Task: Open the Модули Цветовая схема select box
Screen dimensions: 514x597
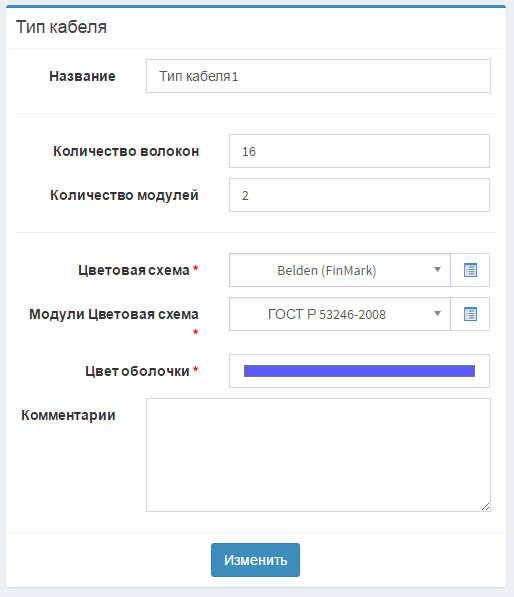Action: click(x=340, y=314)
